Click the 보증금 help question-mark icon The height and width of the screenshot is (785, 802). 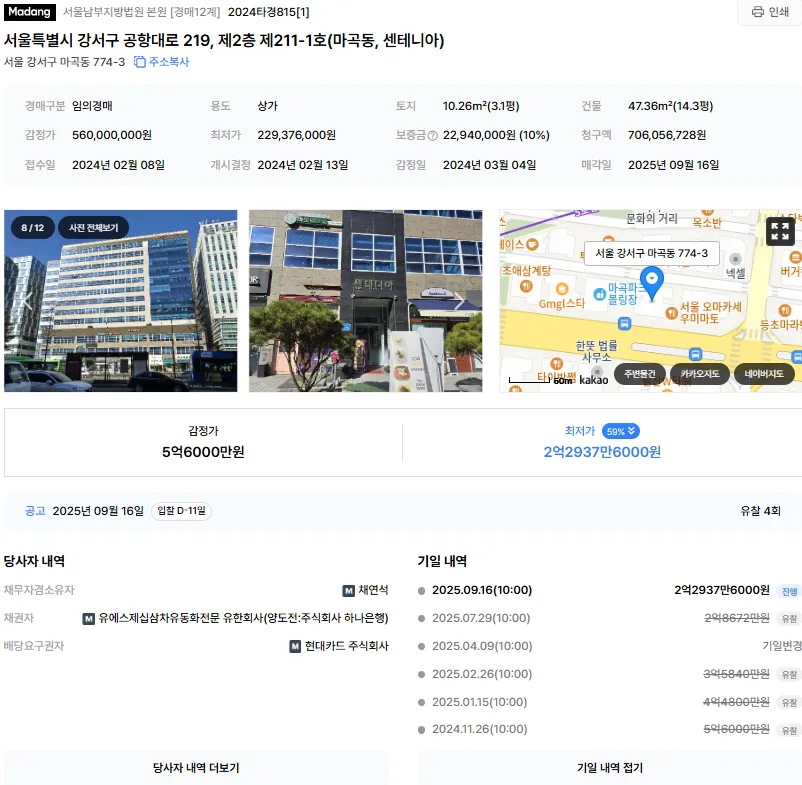pyautogui.click(x=432, y=136)
